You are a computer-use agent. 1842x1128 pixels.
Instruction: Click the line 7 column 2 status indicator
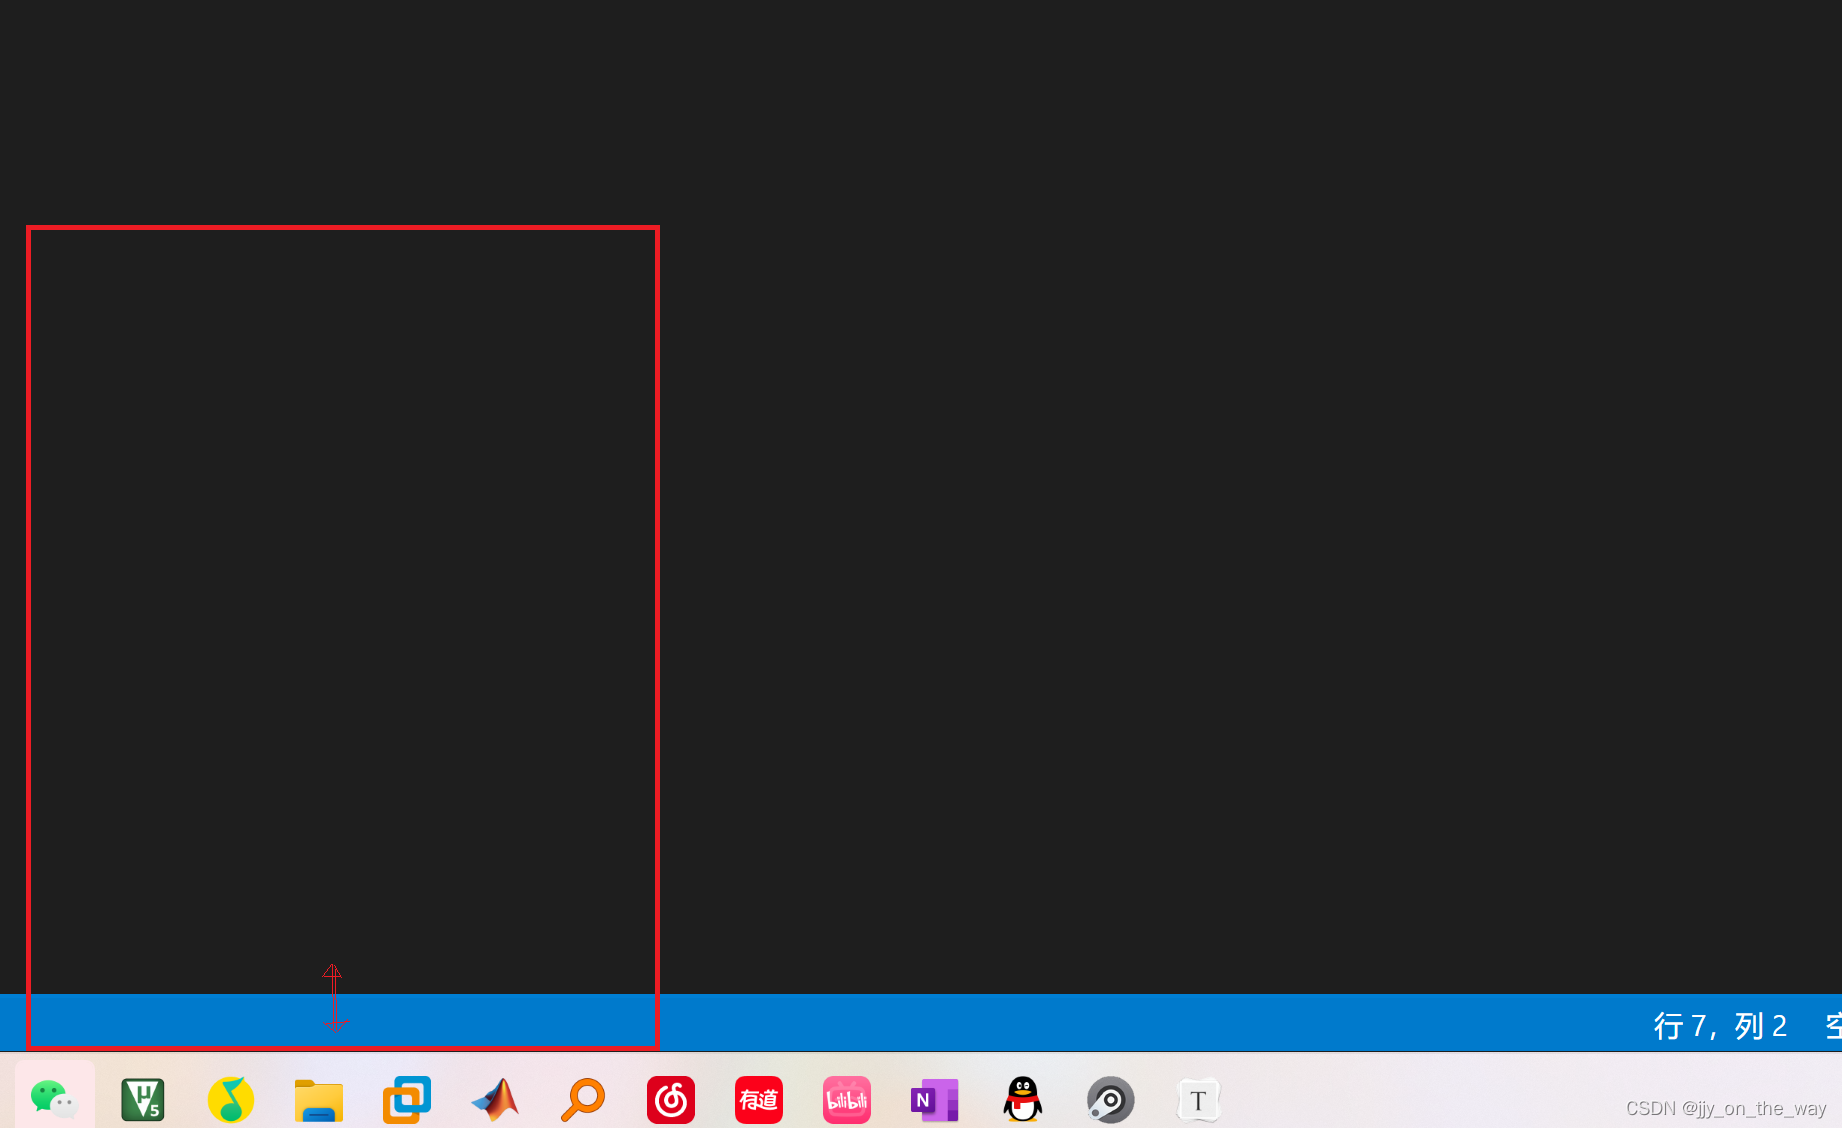point(1720,1025)
